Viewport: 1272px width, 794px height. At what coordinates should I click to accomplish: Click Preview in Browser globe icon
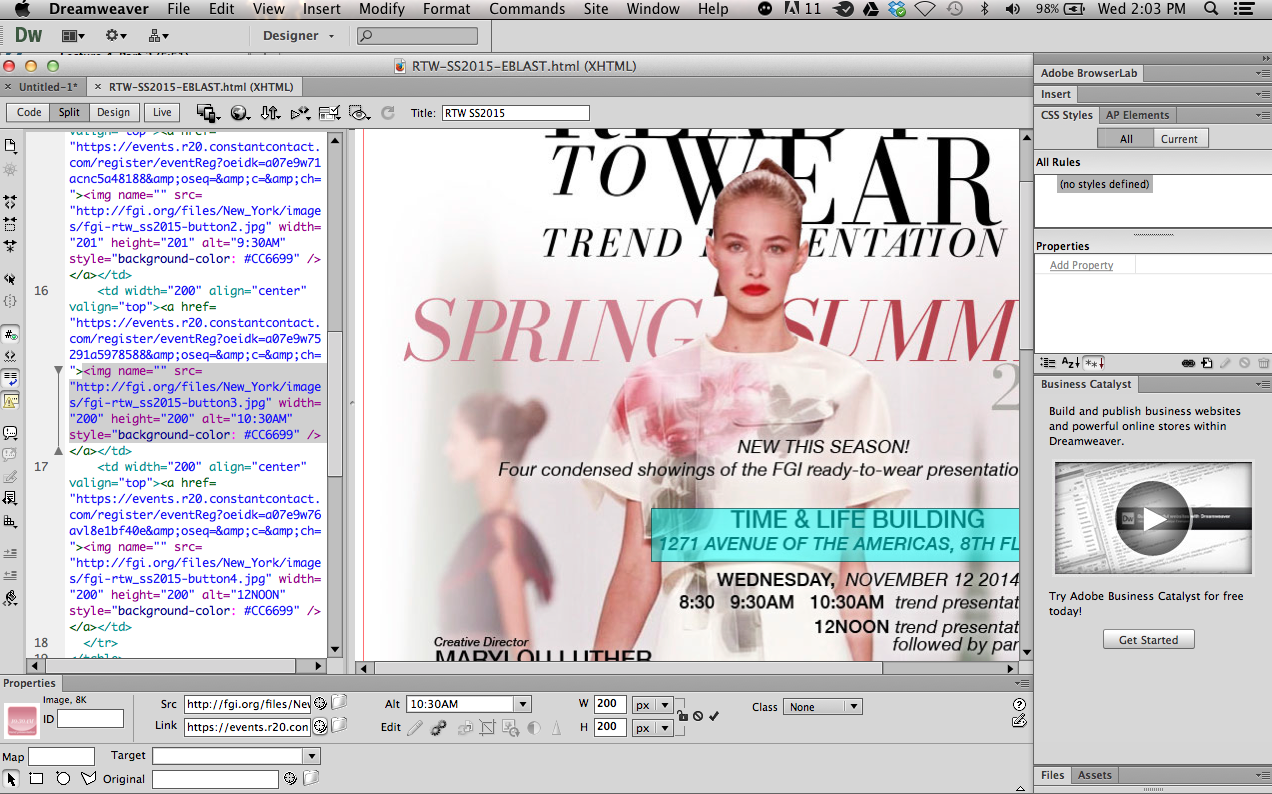[240, 113]
